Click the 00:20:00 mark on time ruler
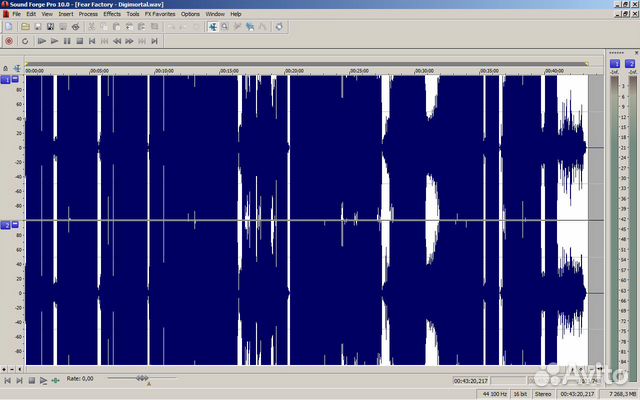The image size is (640, 400). [293, 72]
